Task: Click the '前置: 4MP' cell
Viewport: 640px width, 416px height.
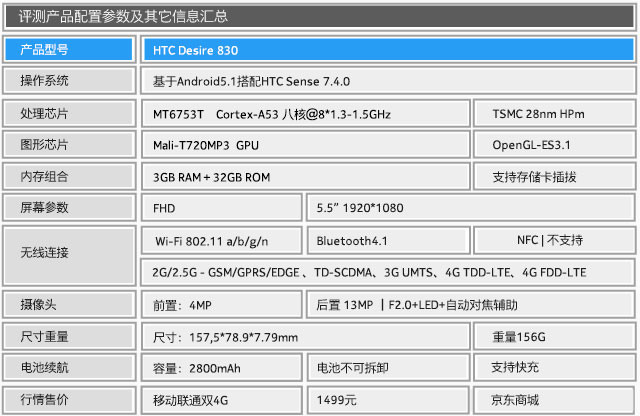Action: [222, 304]
